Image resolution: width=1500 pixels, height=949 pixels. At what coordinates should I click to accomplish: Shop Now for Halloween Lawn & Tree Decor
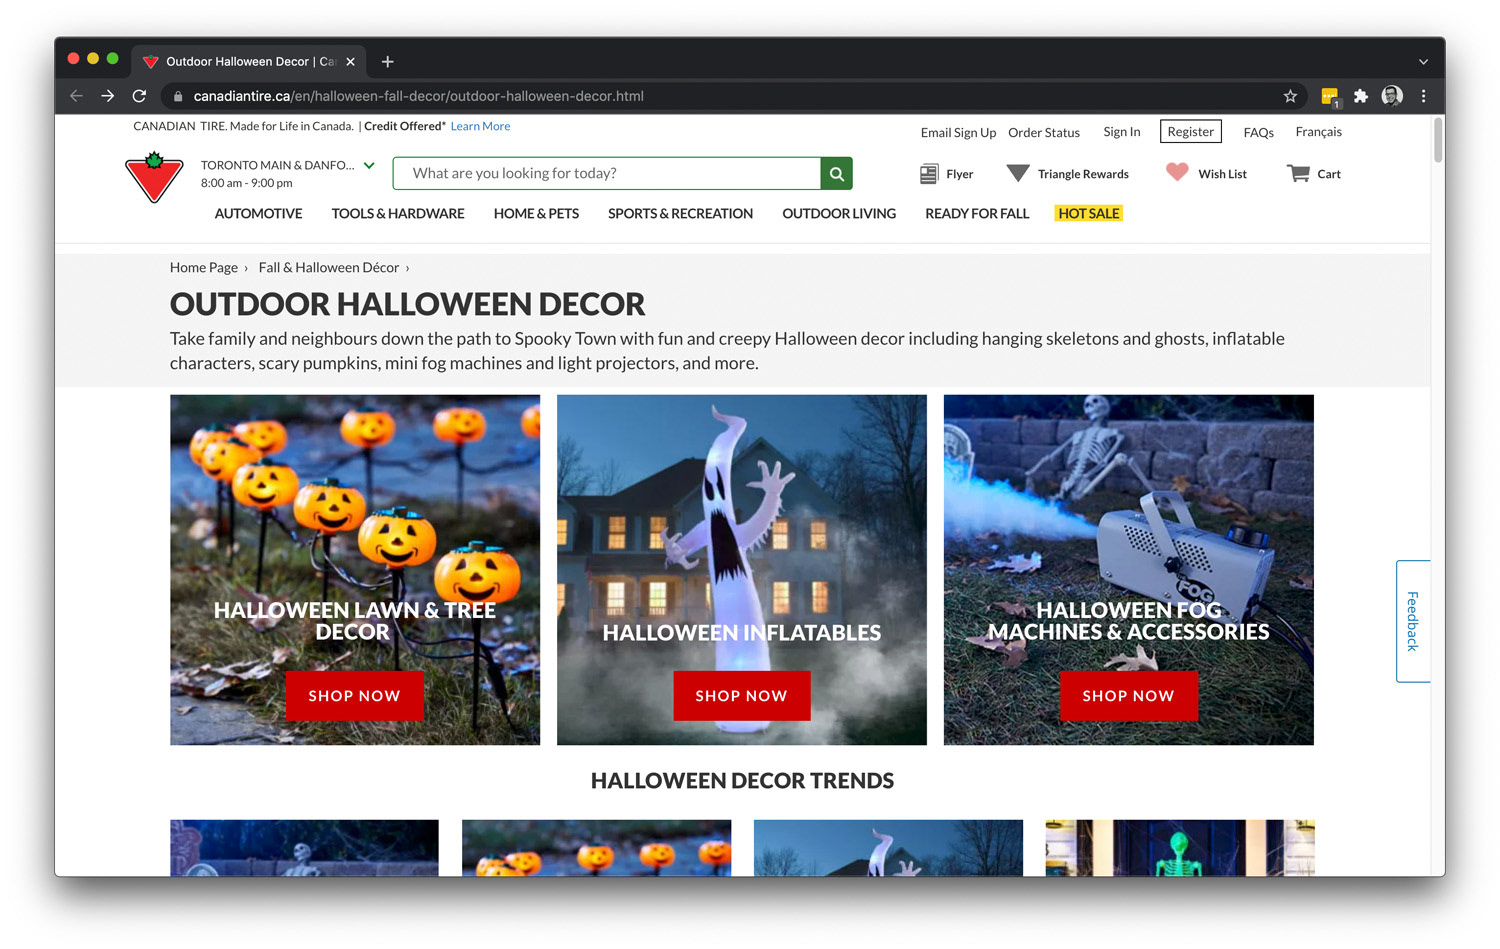(x=354, y=696)
